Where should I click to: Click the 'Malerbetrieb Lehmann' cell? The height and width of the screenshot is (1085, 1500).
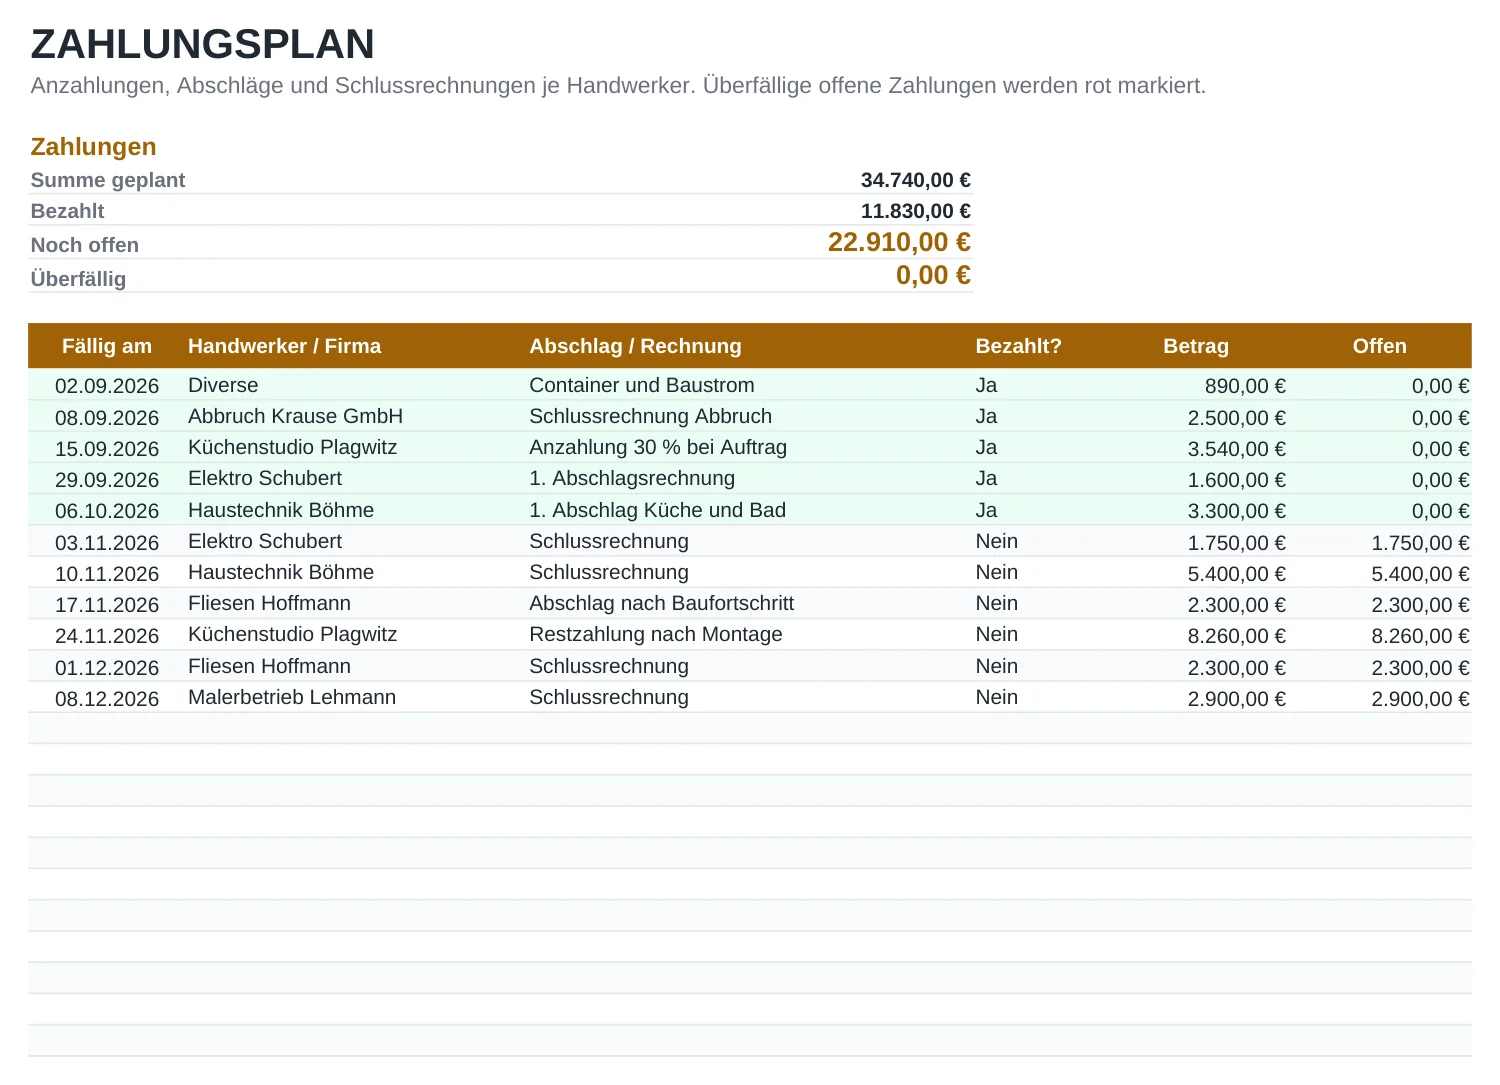tap(292, 697)
